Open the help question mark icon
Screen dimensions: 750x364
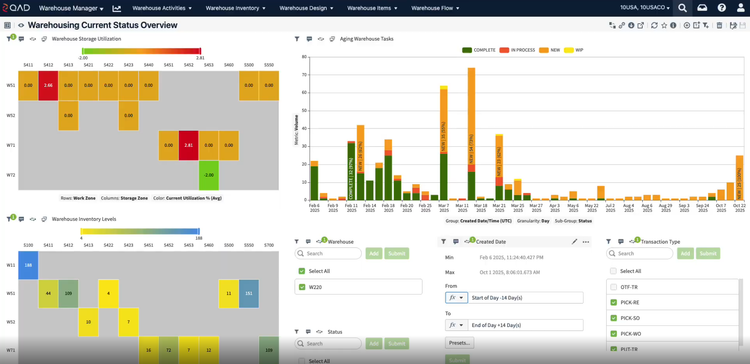pos(721,8)
